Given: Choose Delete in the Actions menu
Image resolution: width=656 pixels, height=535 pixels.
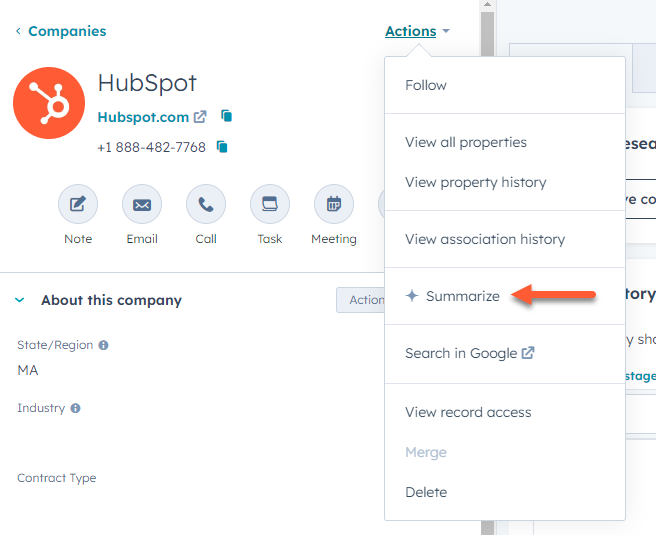Looking at the screenshot, I should tap(426, 492).
